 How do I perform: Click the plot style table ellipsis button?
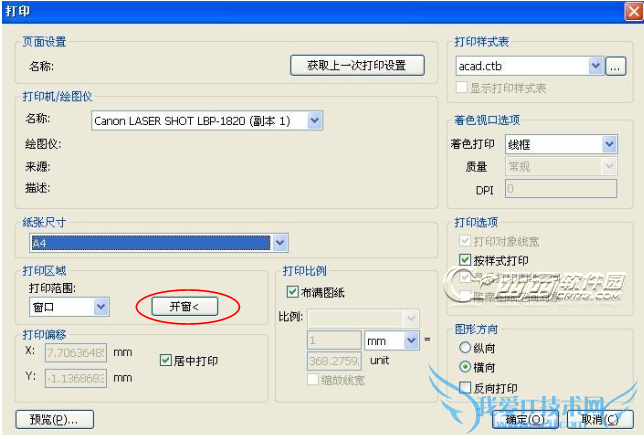tap(615, 66)
